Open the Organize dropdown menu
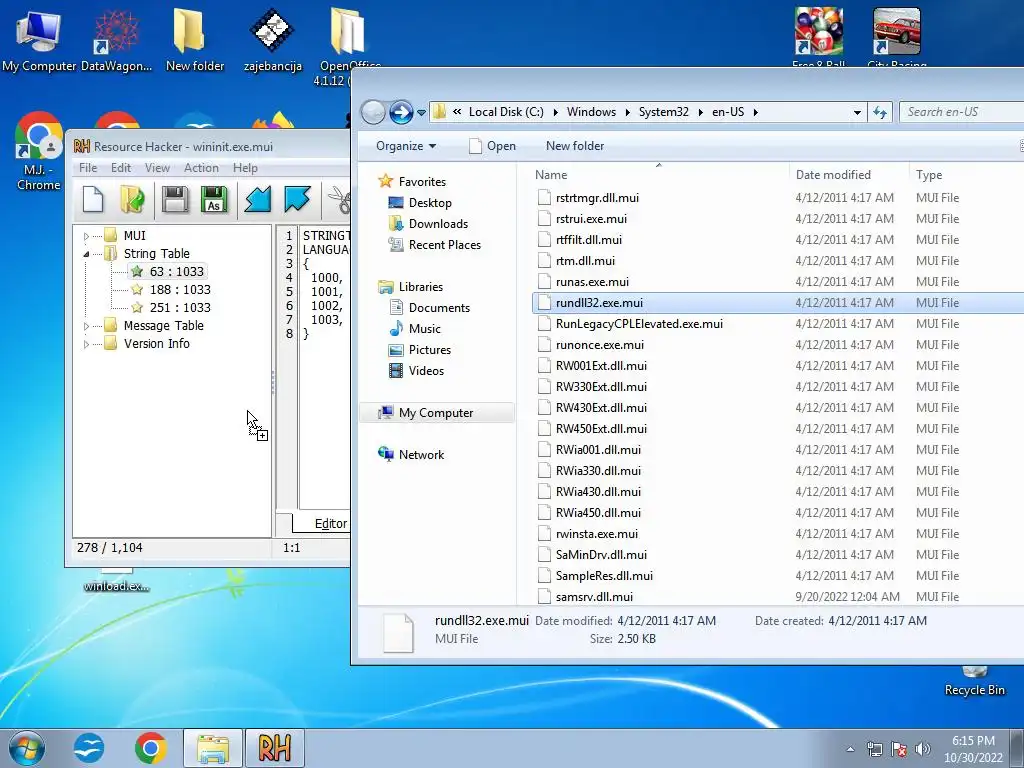Screen dimensions: 1024x768 406,146
